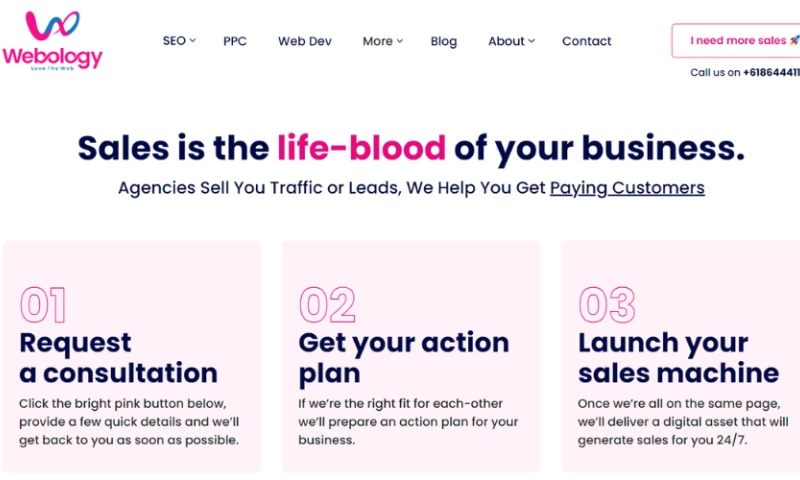The width and height of the screenshot is (800, 480).
Task: Click the rocket icon in sales button
Action: pyautogui.click(x=794, y=41)
